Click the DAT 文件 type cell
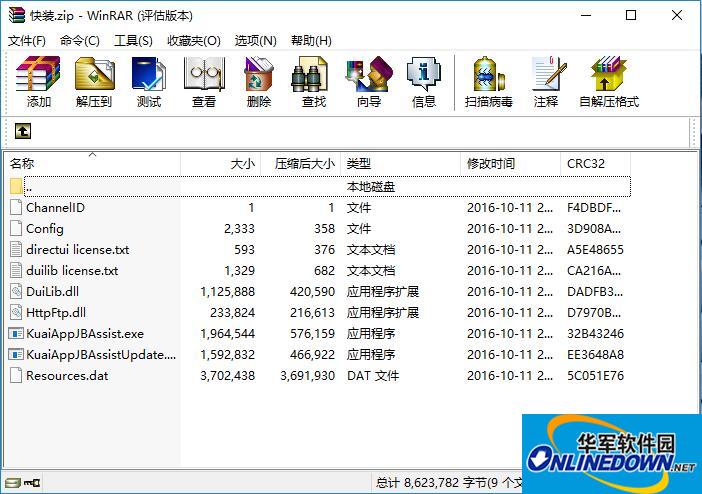This screenshot has height=494, width=702. (373, 376)
